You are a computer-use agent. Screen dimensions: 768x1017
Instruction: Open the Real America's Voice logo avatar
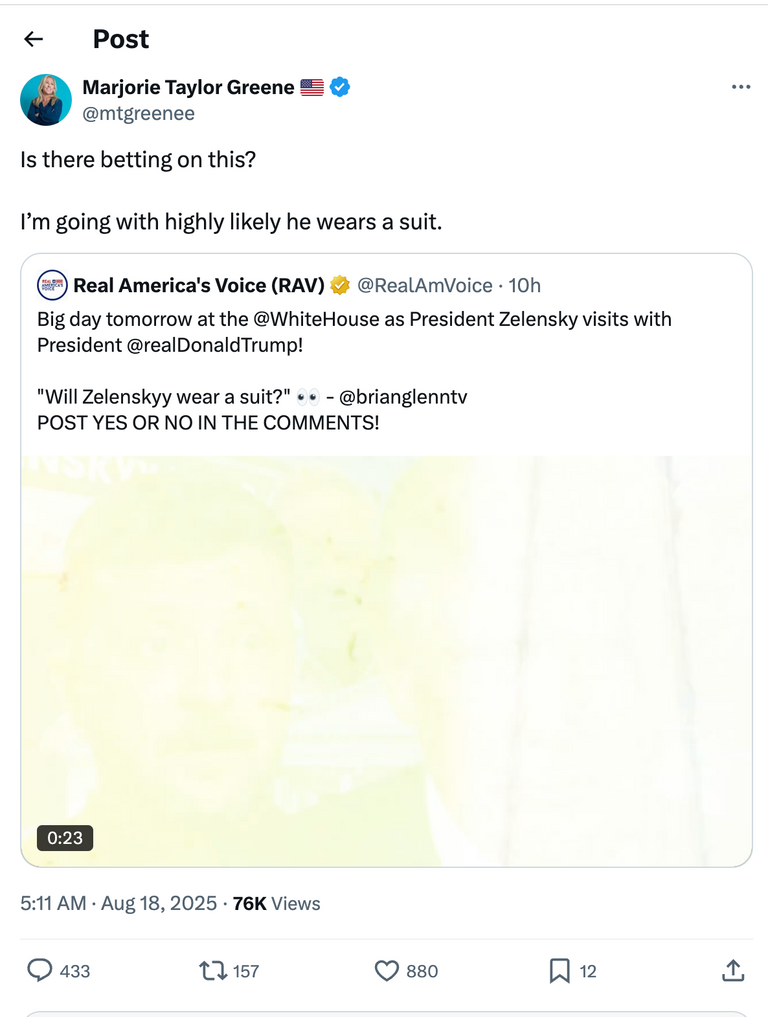click(52, 285)
